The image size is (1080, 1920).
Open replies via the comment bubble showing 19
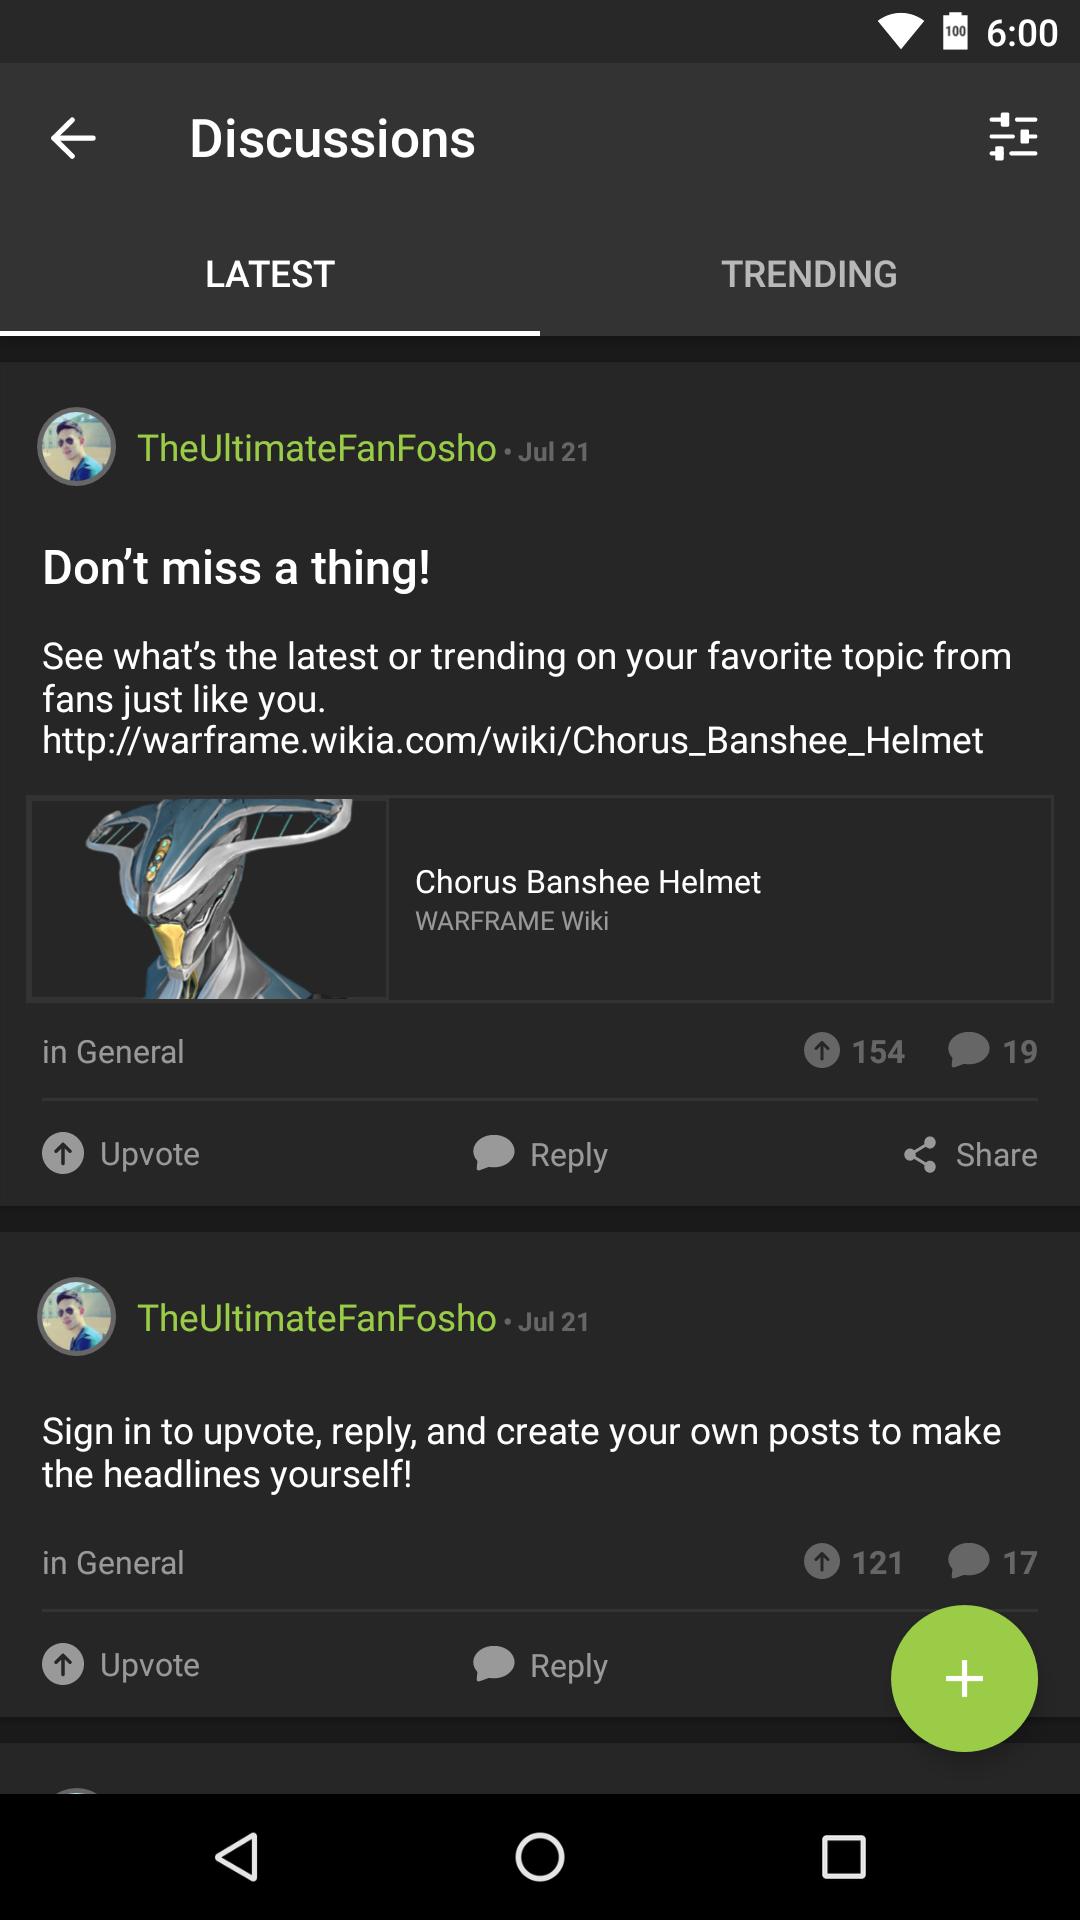(993, 1051)
